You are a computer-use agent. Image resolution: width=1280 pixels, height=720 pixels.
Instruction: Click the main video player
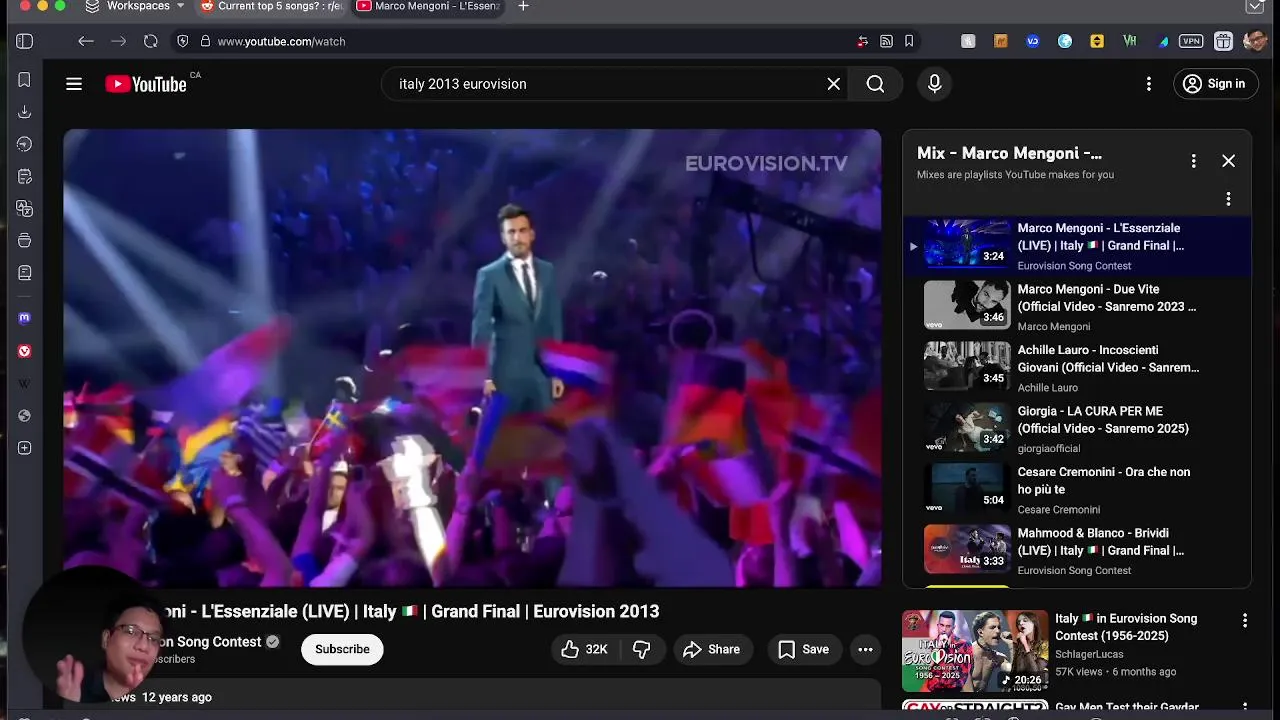coord(472,358)
